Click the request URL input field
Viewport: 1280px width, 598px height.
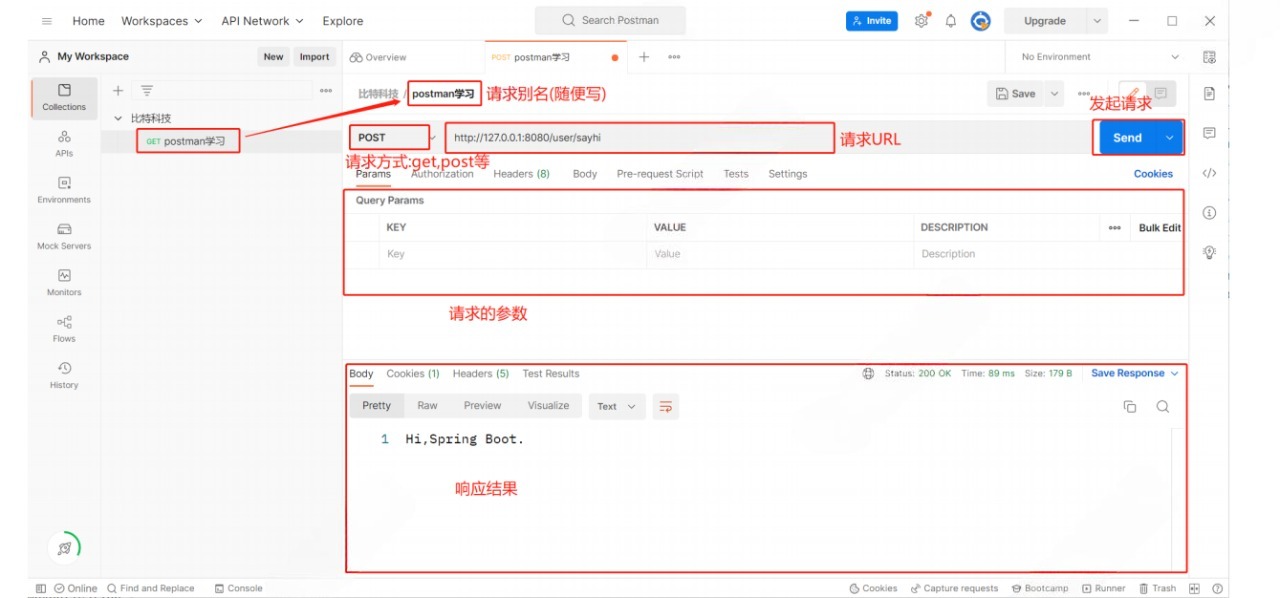[x=640, y=138]
